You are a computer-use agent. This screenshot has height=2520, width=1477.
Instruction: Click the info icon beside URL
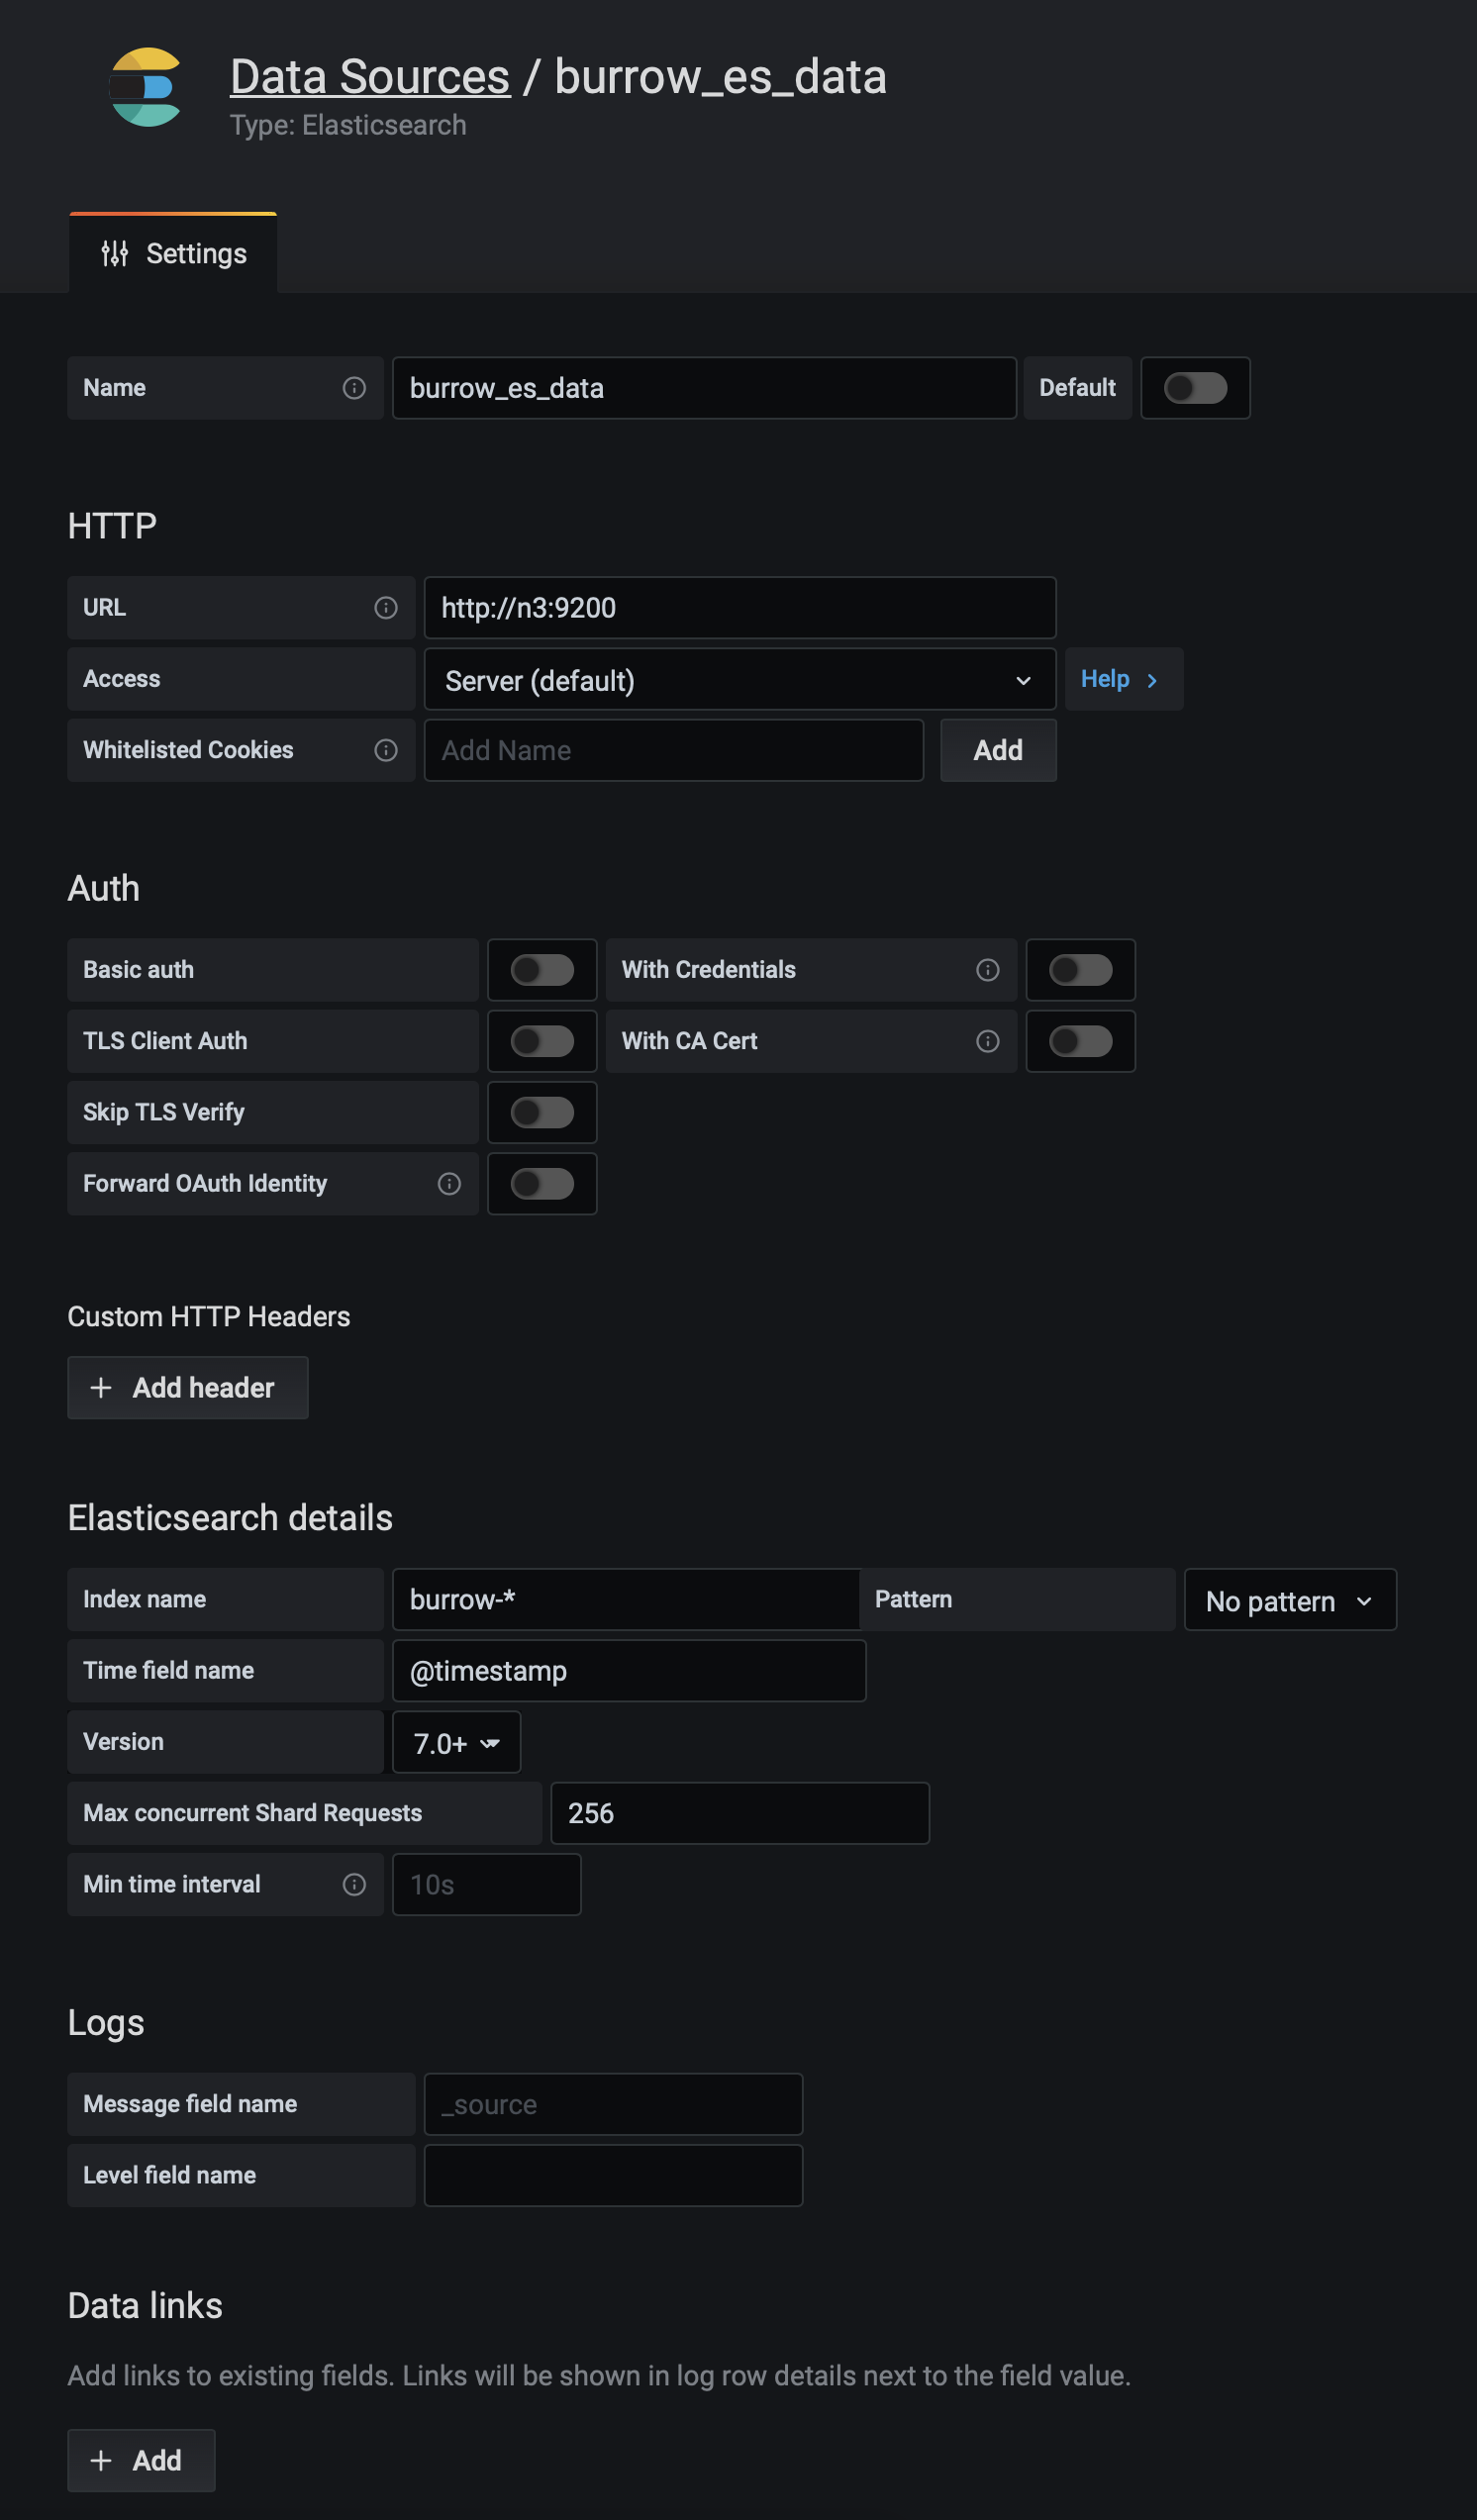(386, 608)
